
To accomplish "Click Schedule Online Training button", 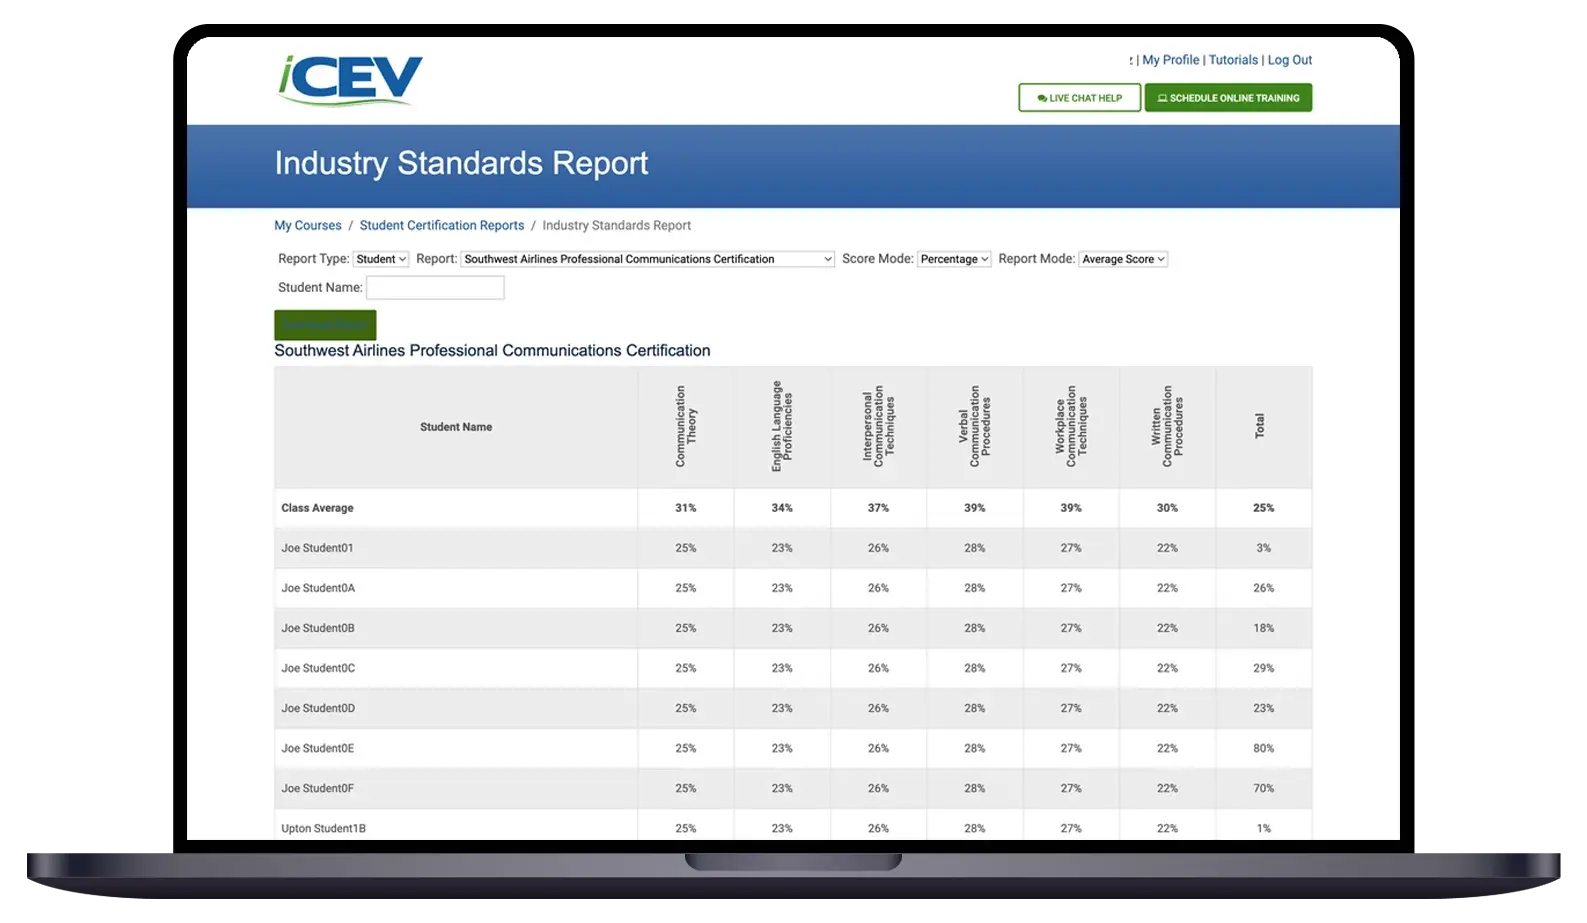I will (x=1228, y=98).
